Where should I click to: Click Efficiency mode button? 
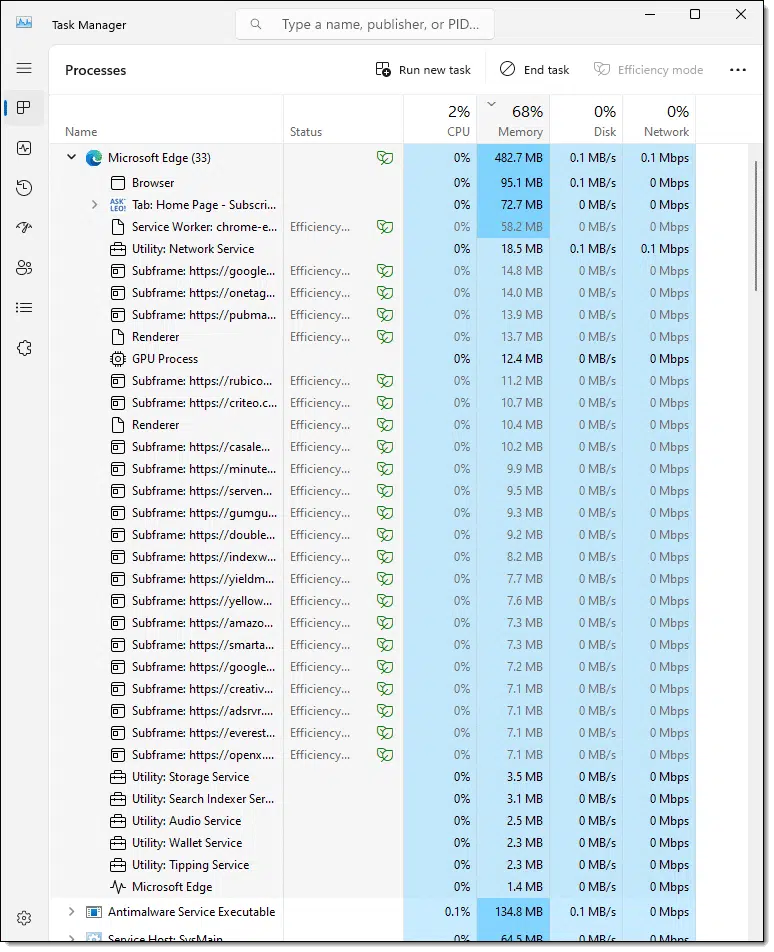648,70
